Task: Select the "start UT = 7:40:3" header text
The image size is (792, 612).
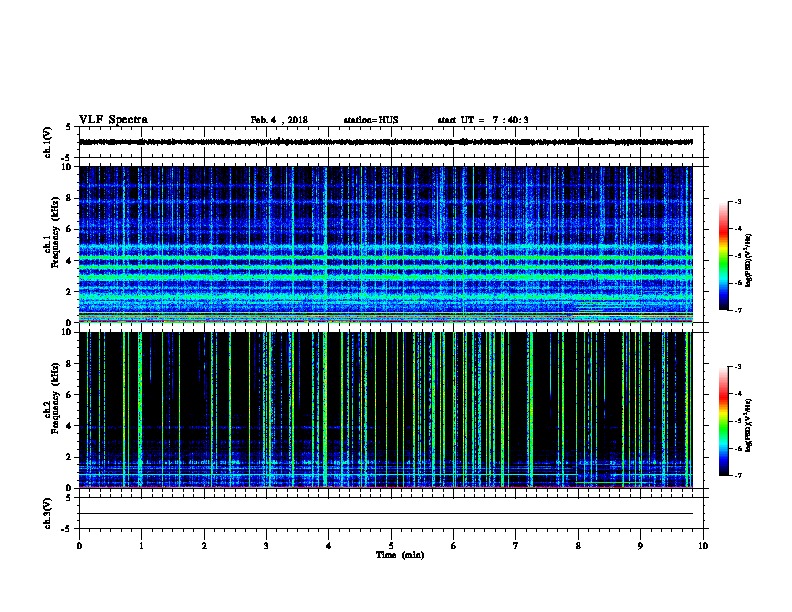Action: point(483,120)
